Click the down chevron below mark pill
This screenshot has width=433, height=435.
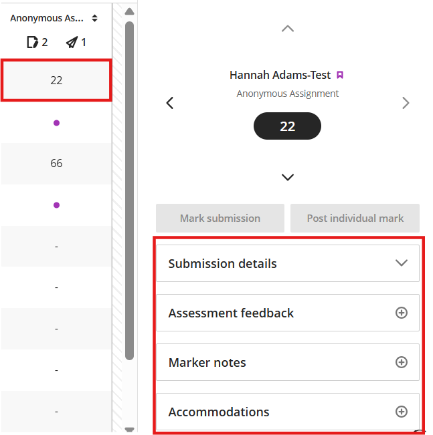288,177
